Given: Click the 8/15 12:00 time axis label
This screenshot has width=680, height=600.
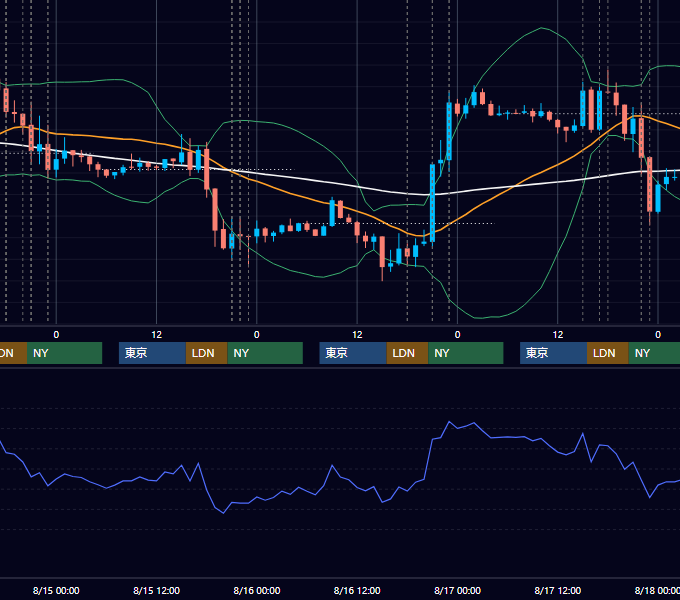Looking at the screenshot, I should click(x=156, y=590).
